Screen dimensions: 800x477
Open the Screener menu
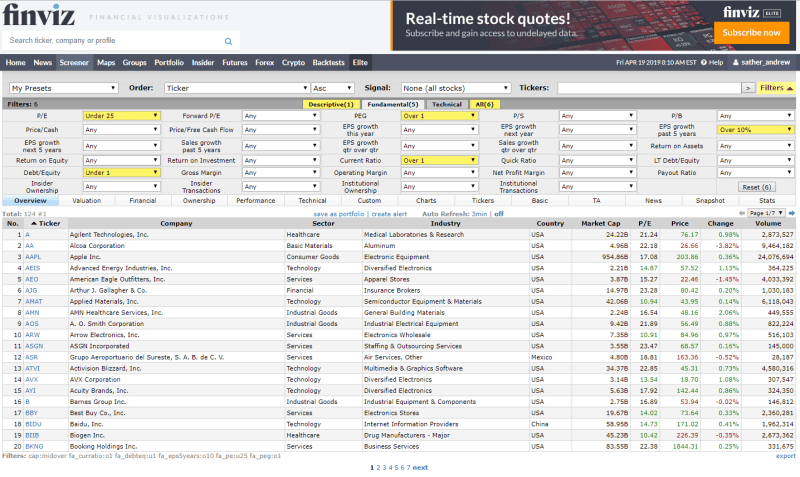tap(74, 63)
